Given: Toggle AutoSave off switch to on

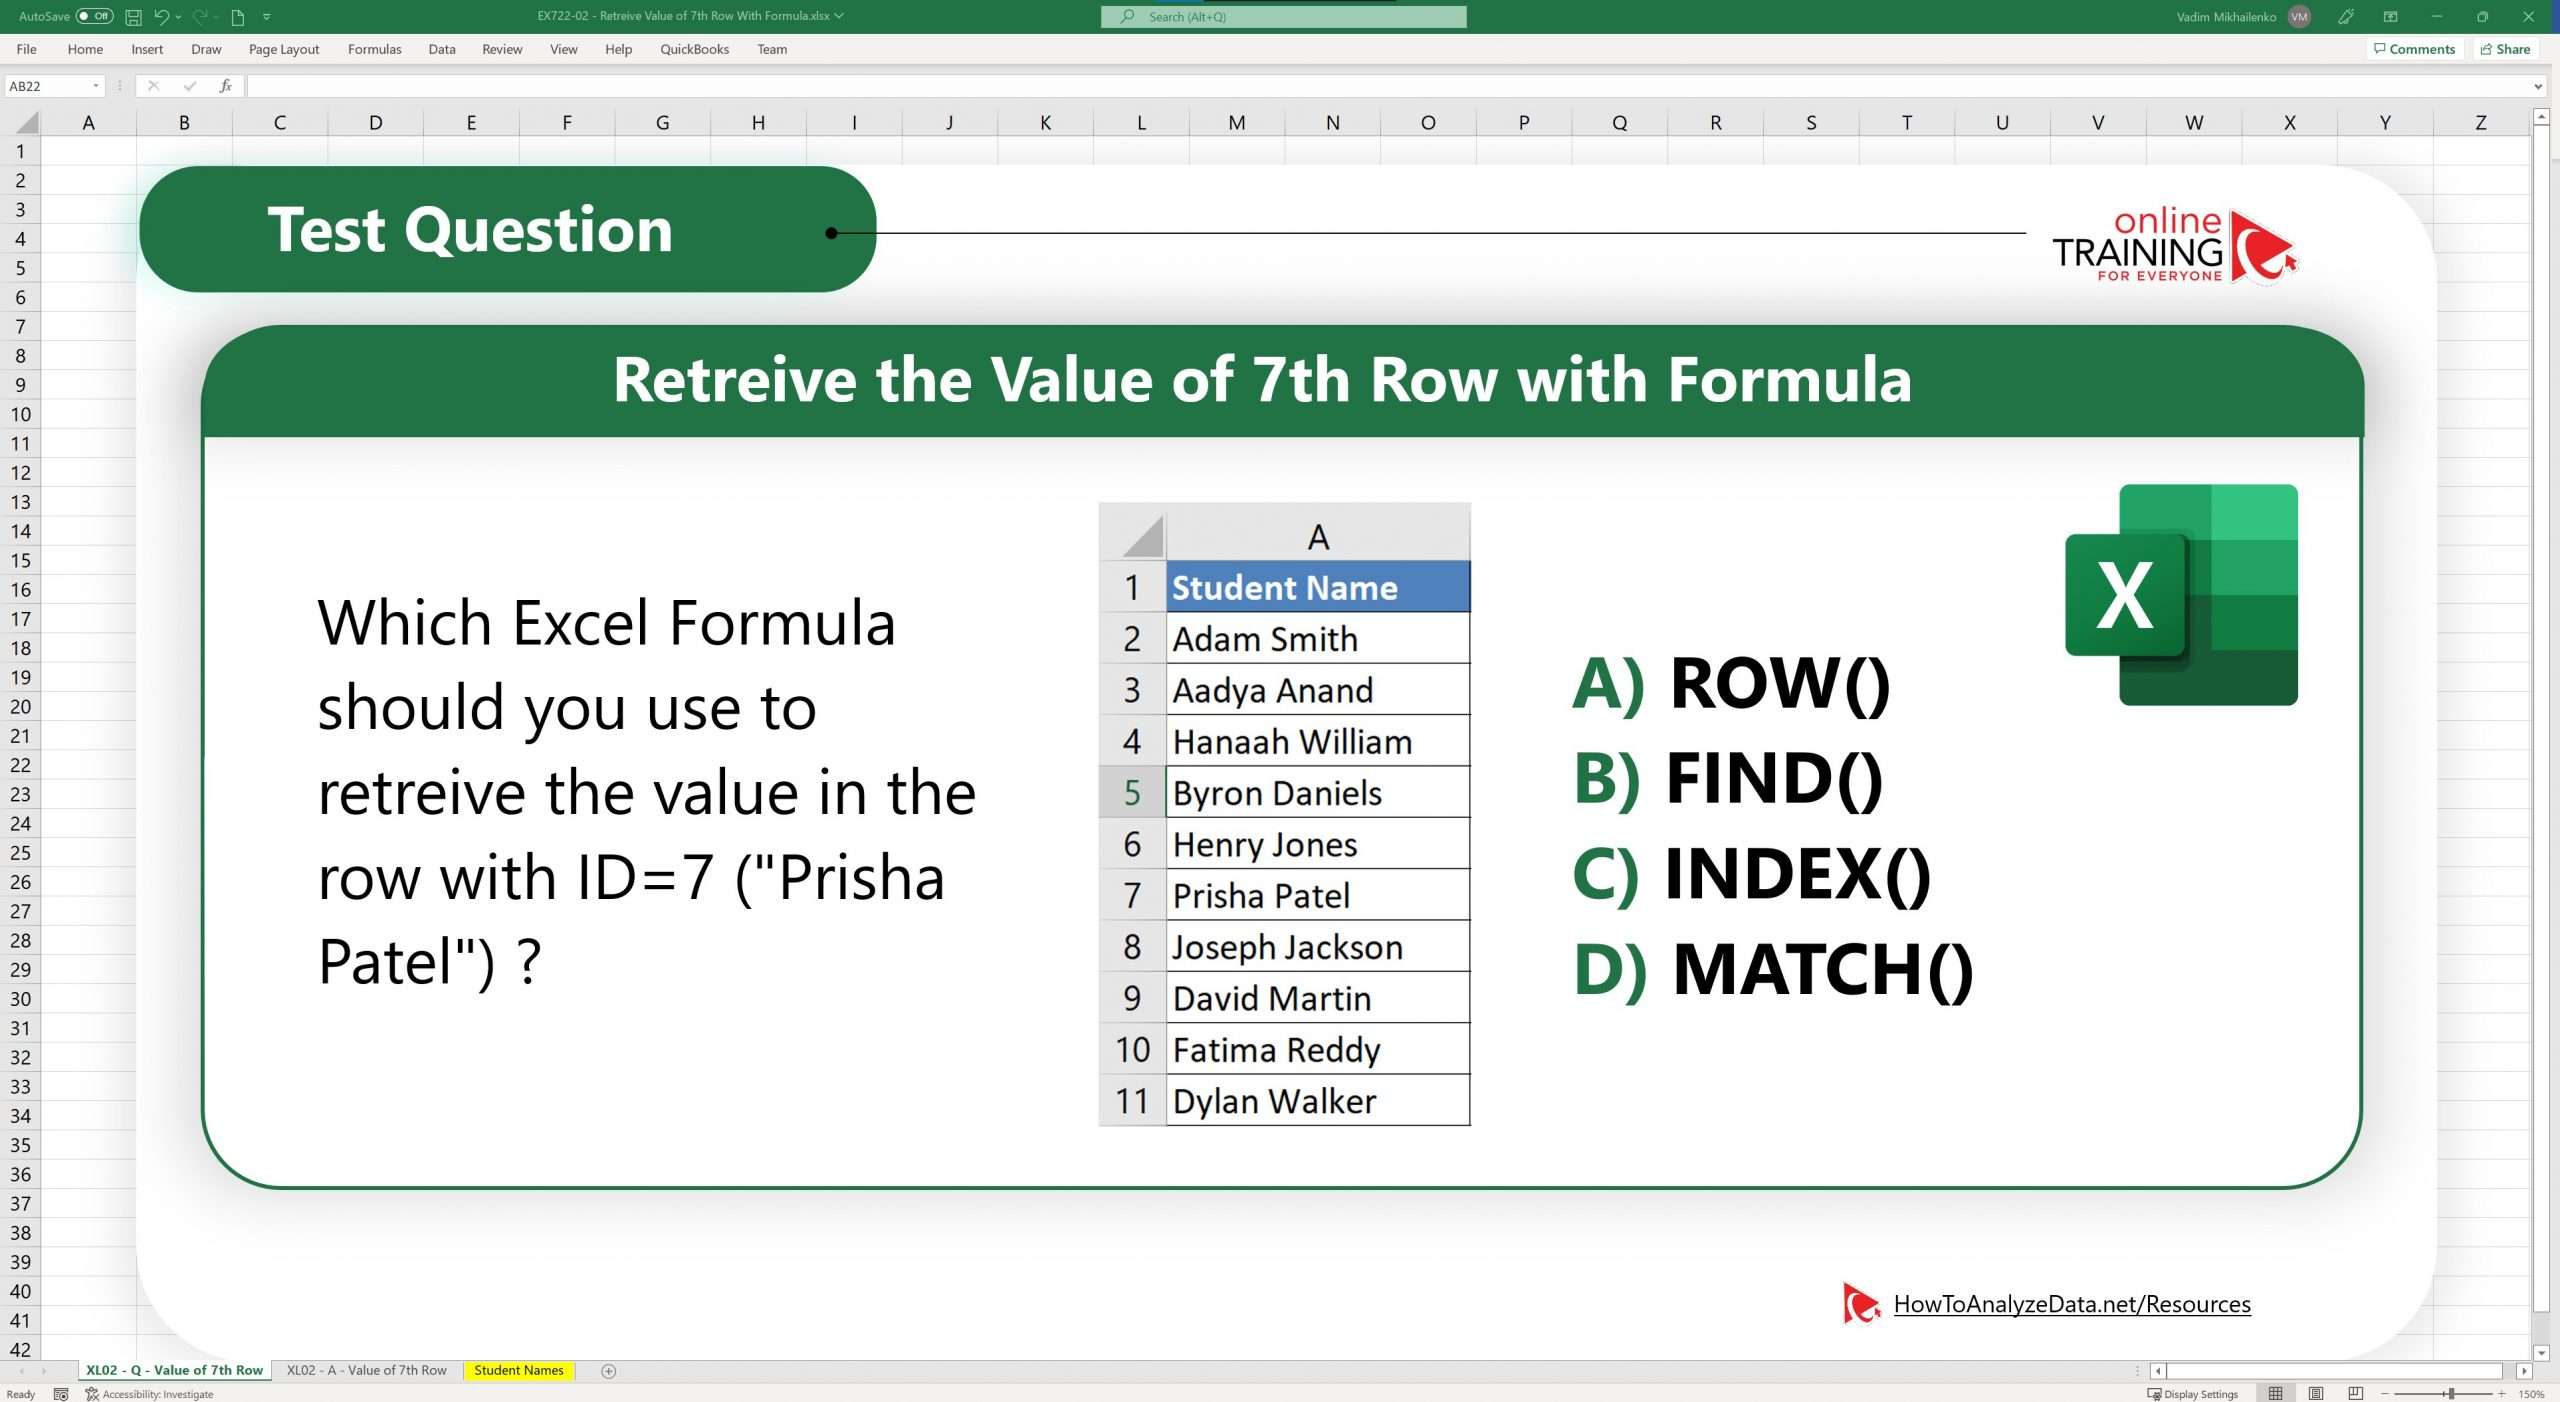Looking at the screenshot, I should click(88, 16).
